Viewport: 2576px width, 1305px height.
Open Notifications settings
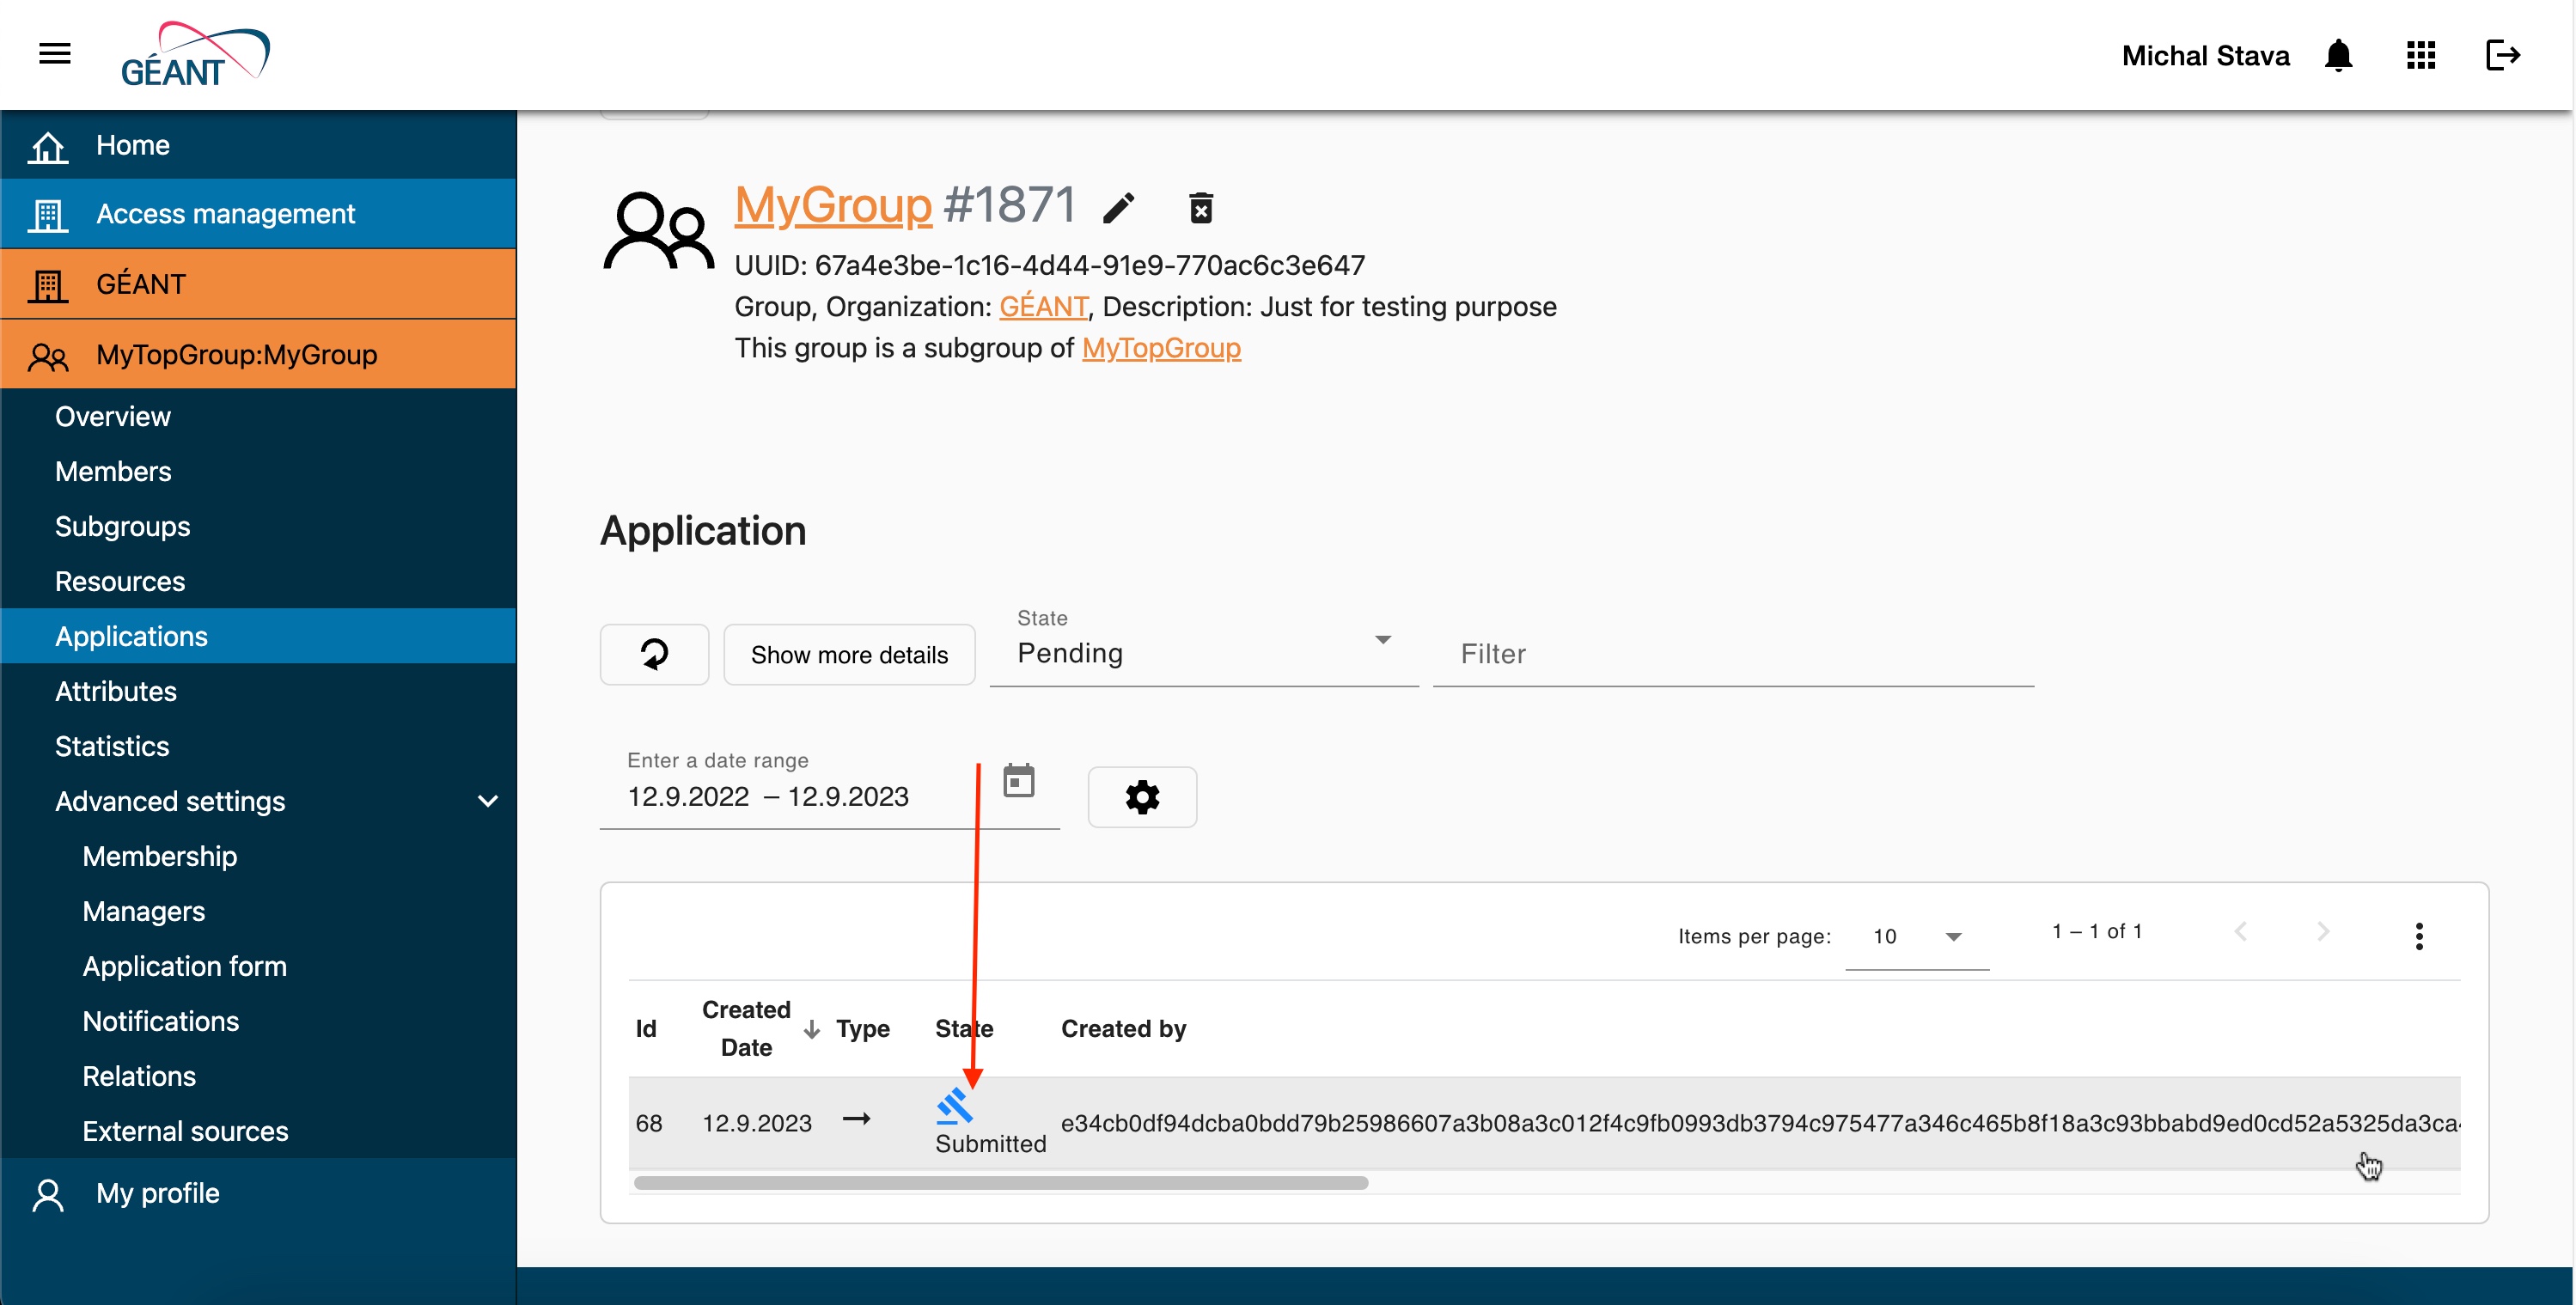[x=258, y=1021]
